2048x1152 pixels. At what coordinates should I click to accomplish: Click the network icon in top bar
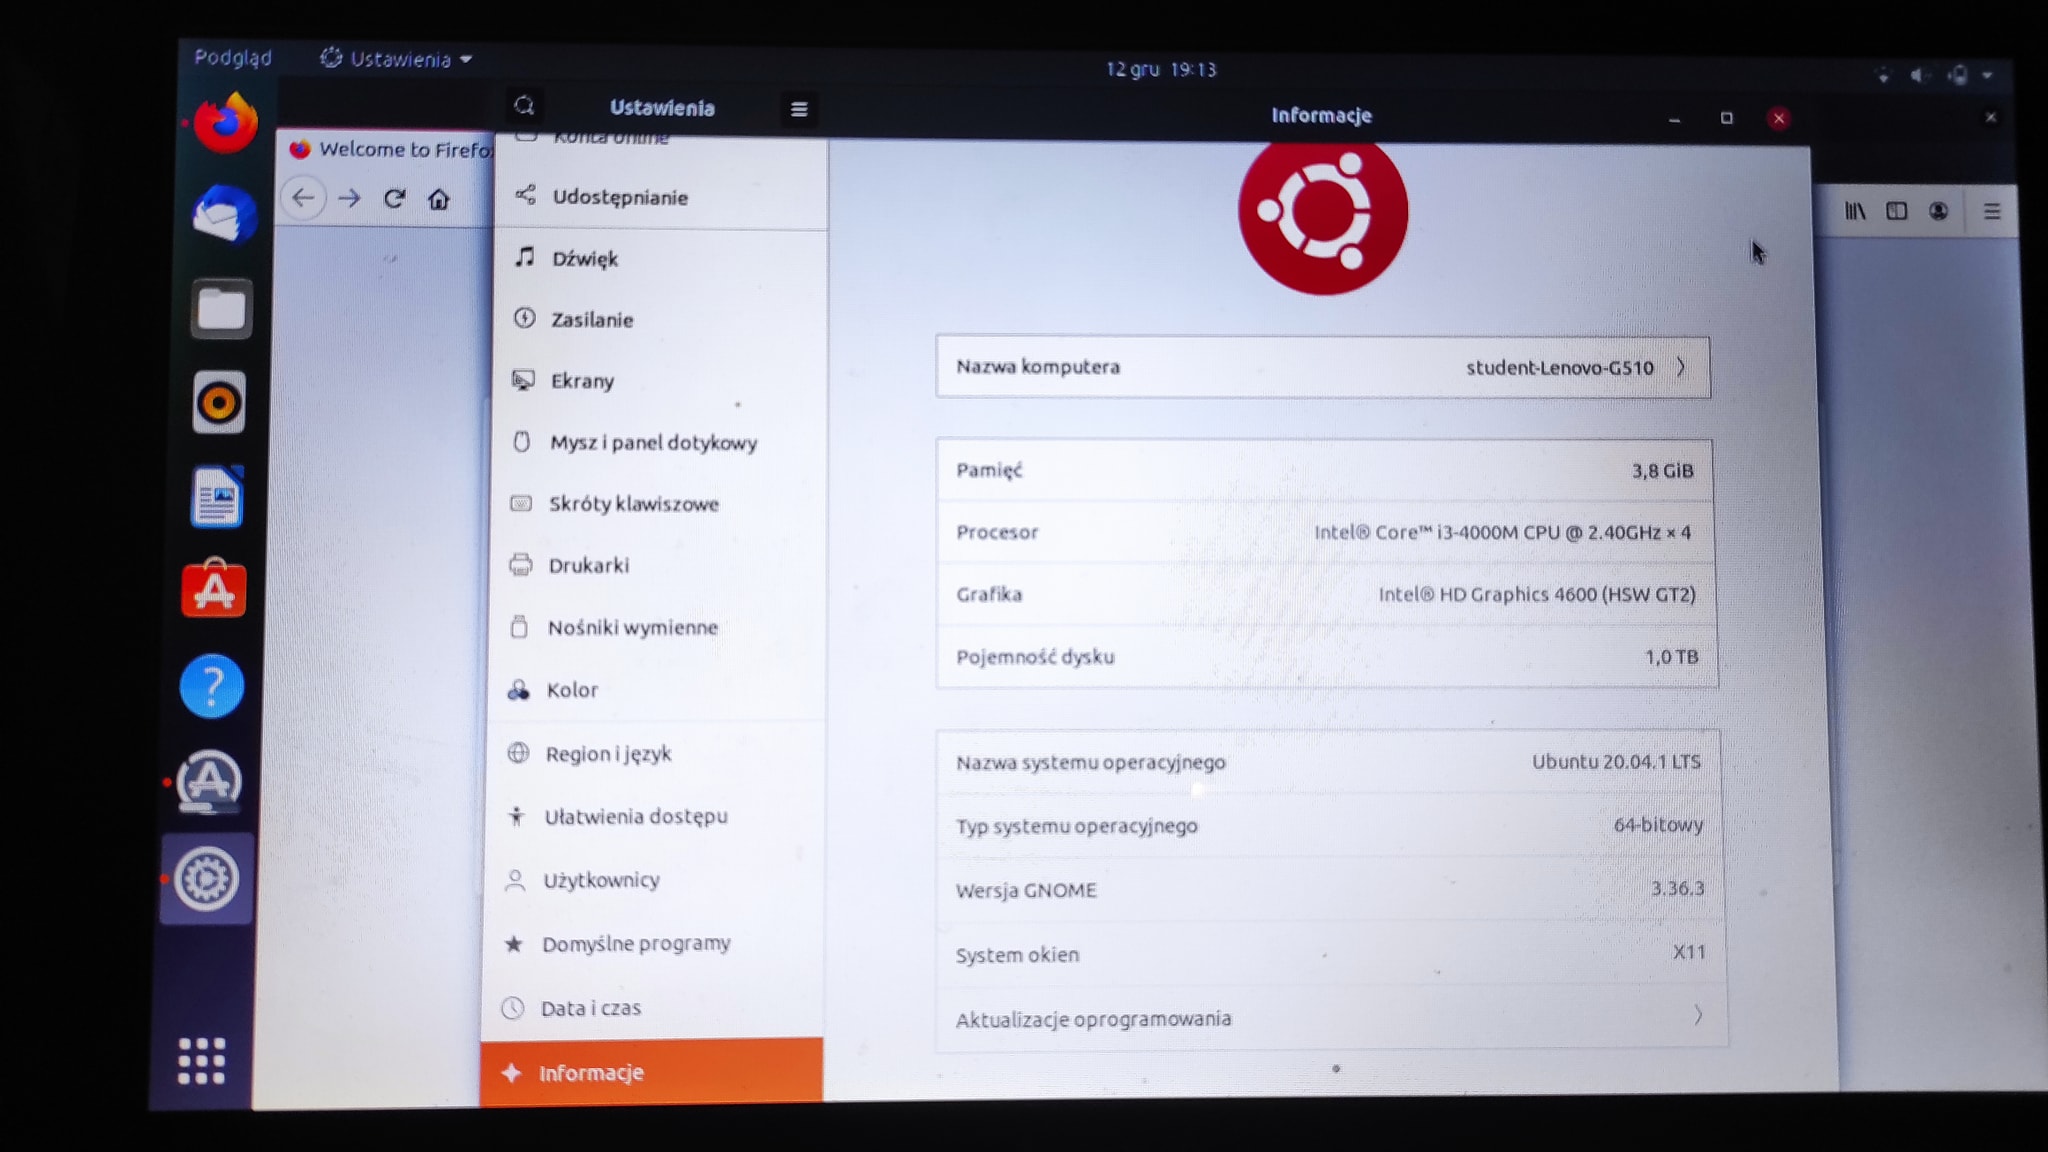pyautogui.click(x=1883, y=76)
